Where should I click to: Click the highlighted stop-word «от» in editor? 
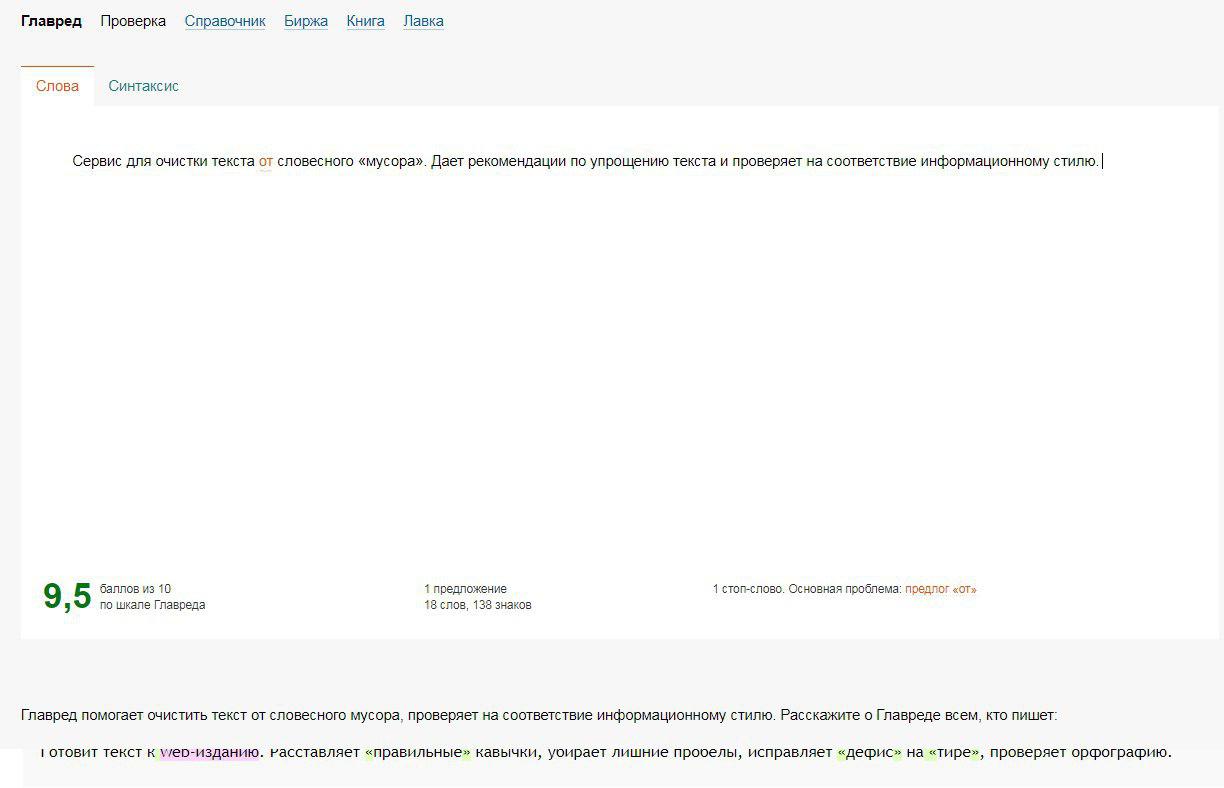point(265,161)
